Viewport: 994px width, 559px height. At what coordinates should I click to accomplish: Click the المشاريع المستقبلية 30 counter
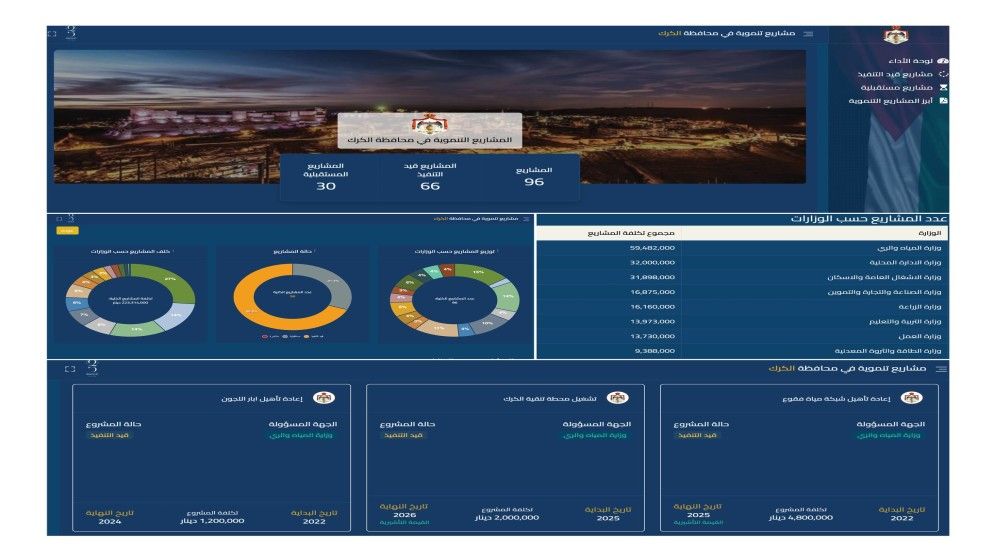pyautogui.click(x=326, y=176)
